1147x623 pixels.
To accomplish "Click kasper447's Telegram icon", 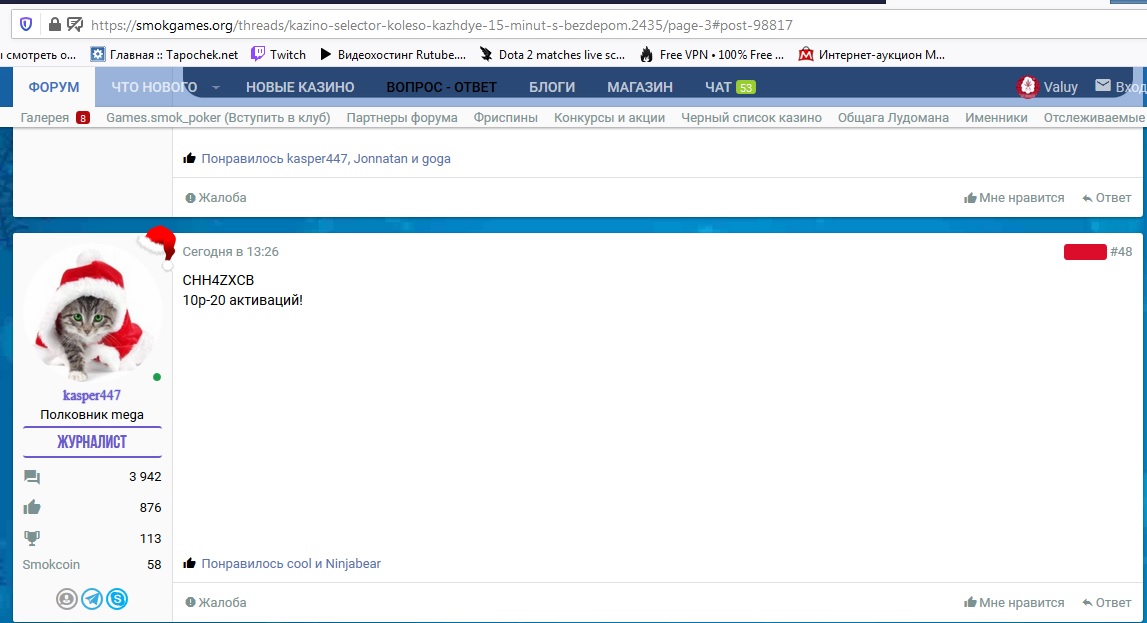I will pyautogui.click(x=92, y=599).
